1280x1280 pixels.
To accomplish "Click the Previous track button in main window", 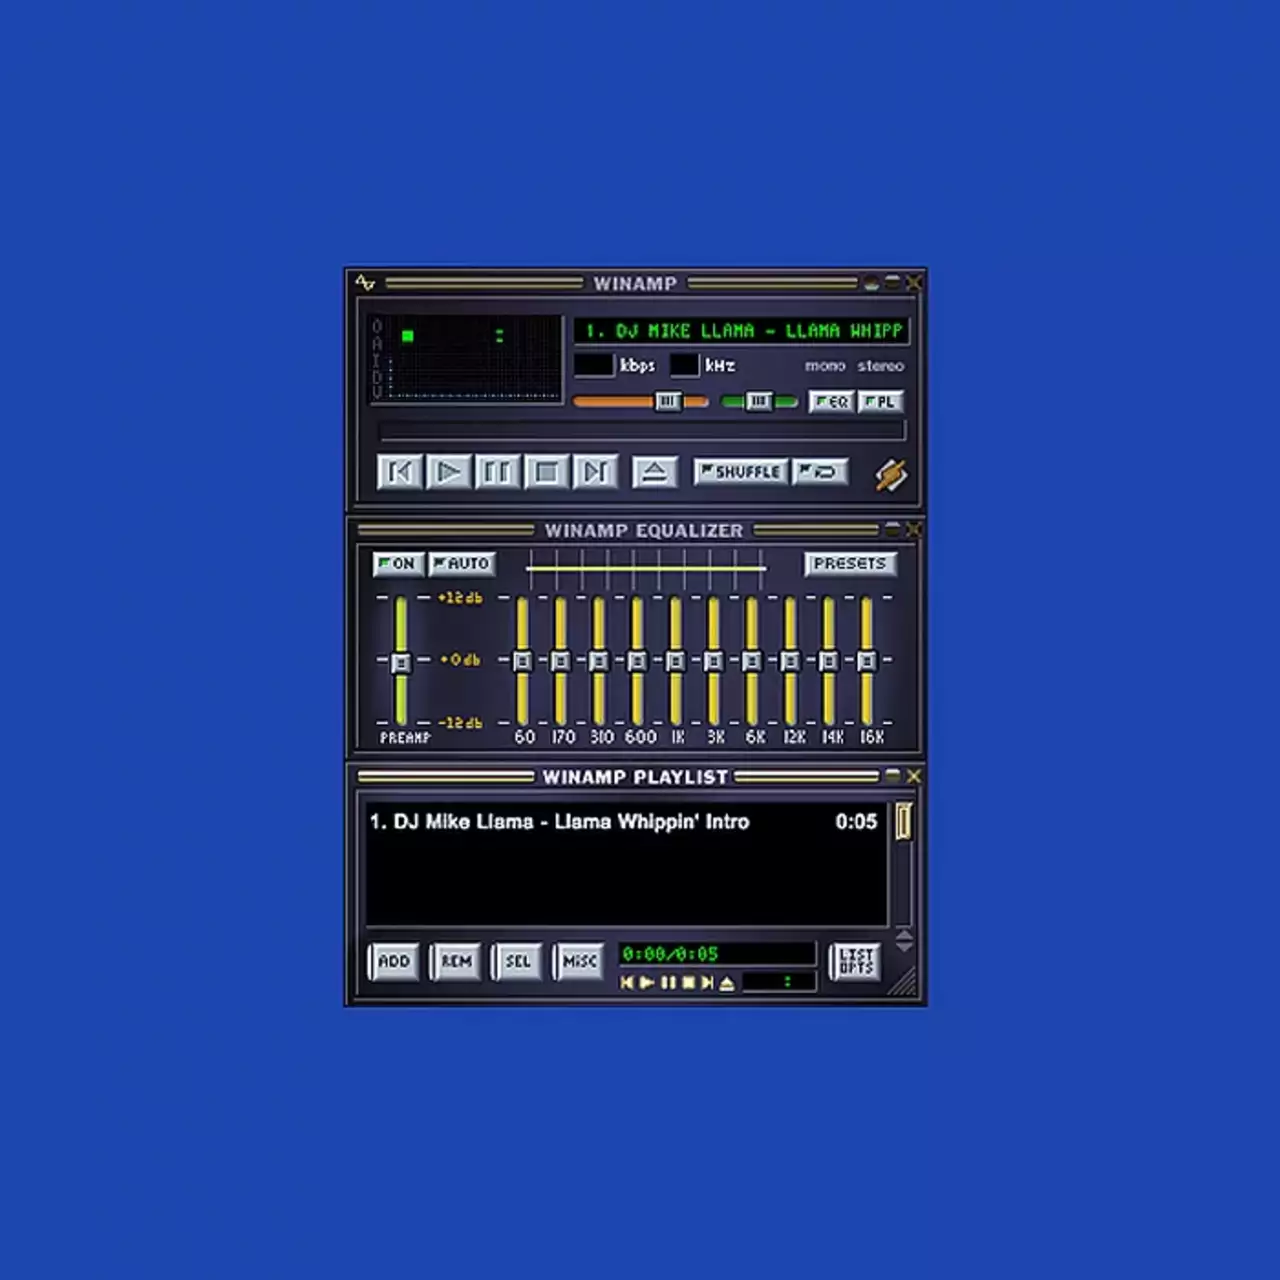I will (399, 472).
